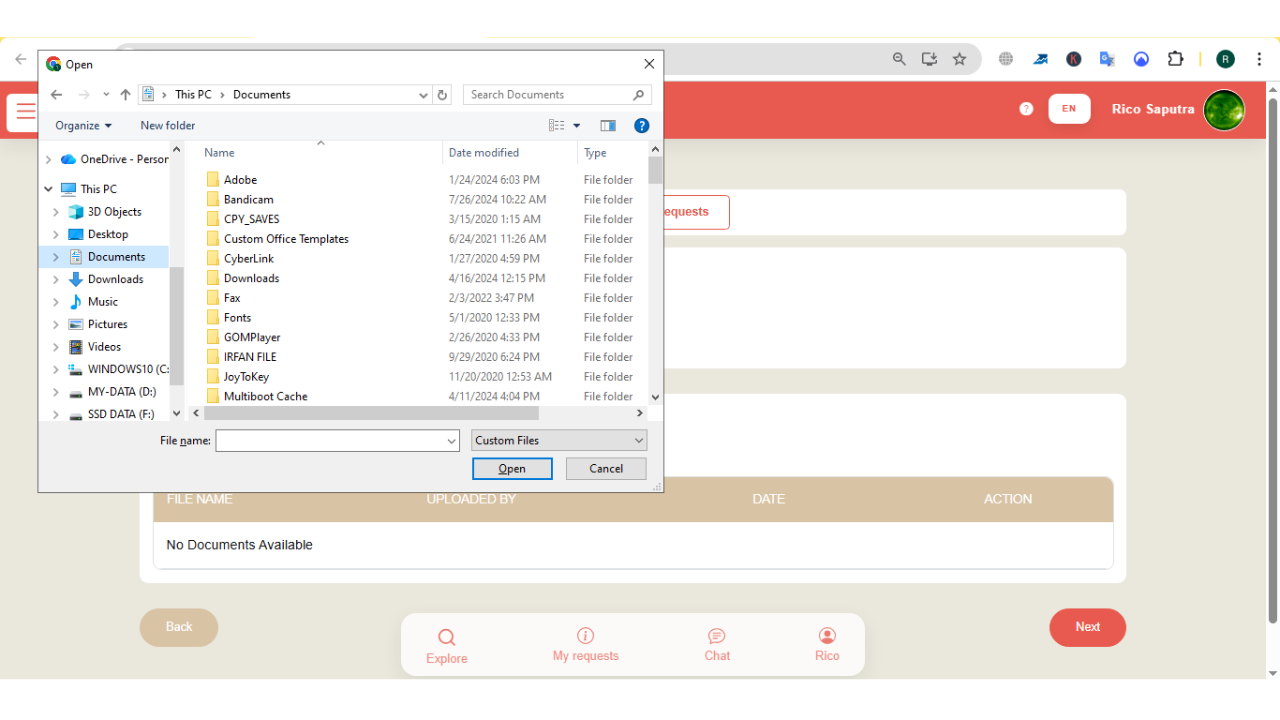This screenshot has height=720, width=1280.
Task: Open the Custom Files file type dropdown
Action: (x=558, y=440)
